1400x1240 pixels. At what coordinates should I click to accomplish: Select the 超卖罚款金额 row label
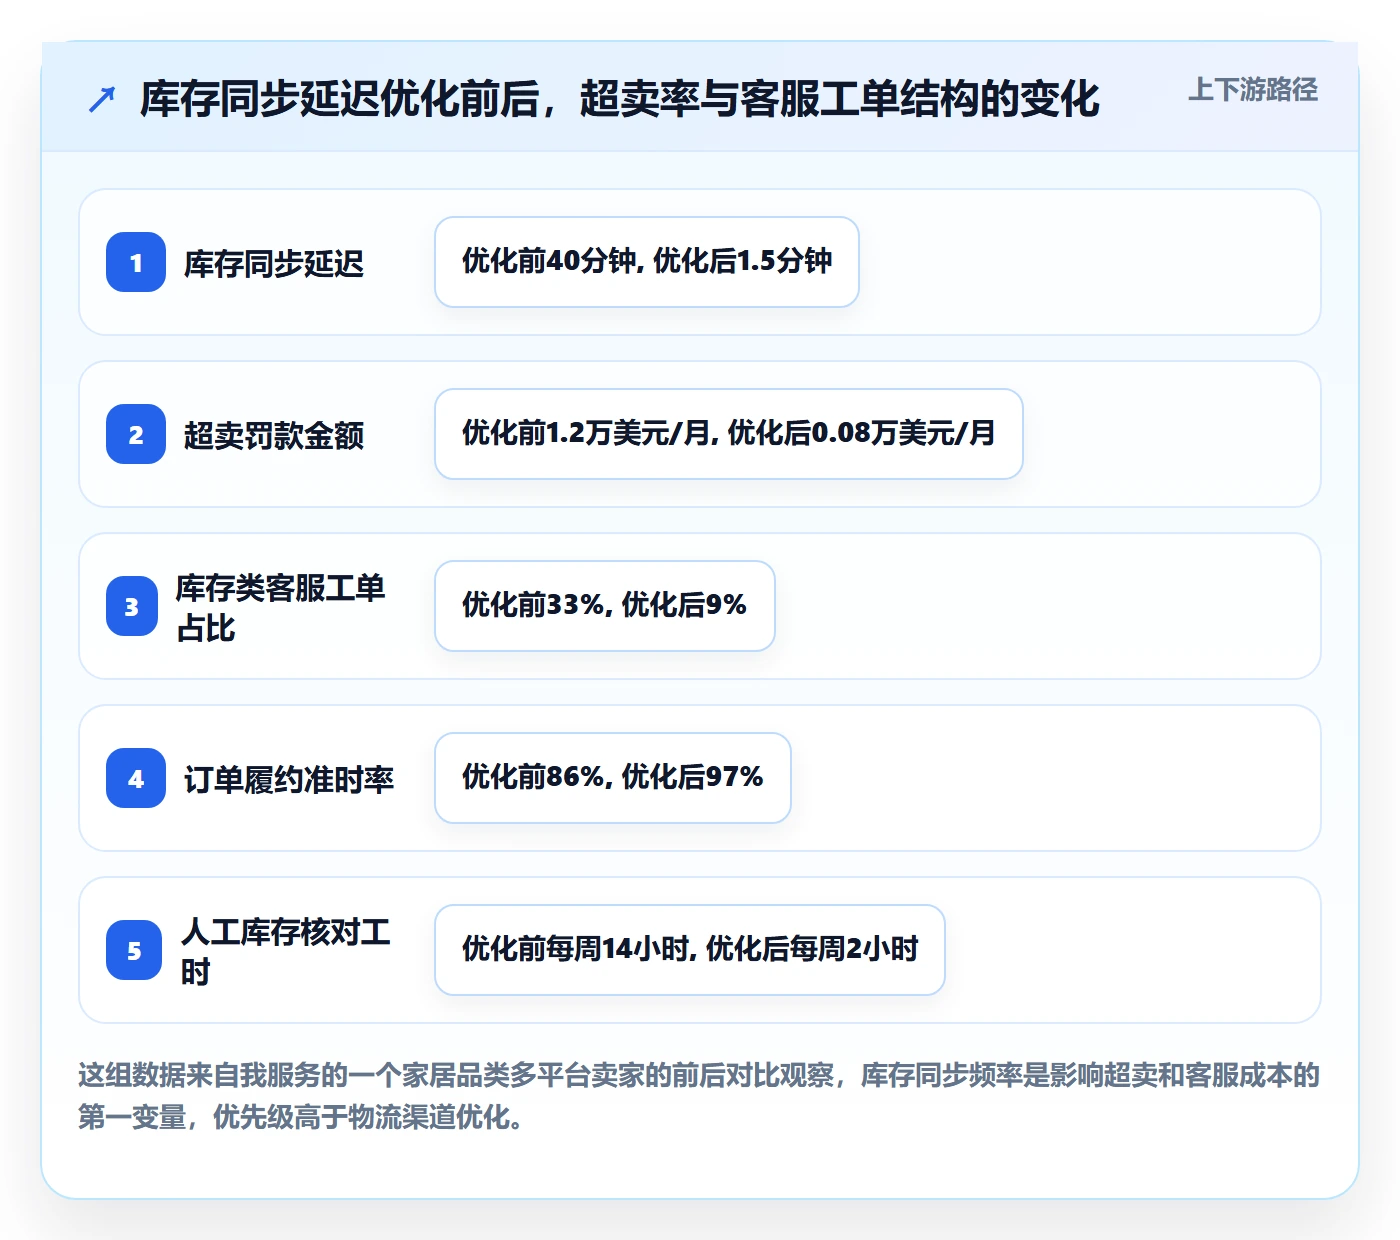click(274, 436)
